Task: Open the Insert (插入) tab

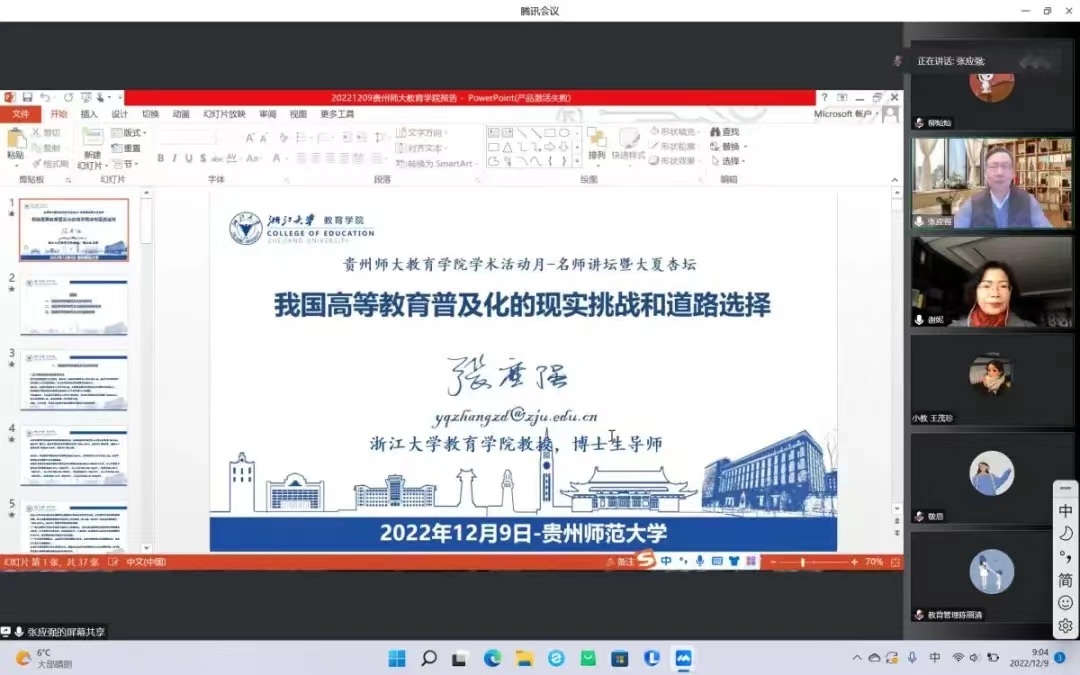Action: (x=89, y=114)
